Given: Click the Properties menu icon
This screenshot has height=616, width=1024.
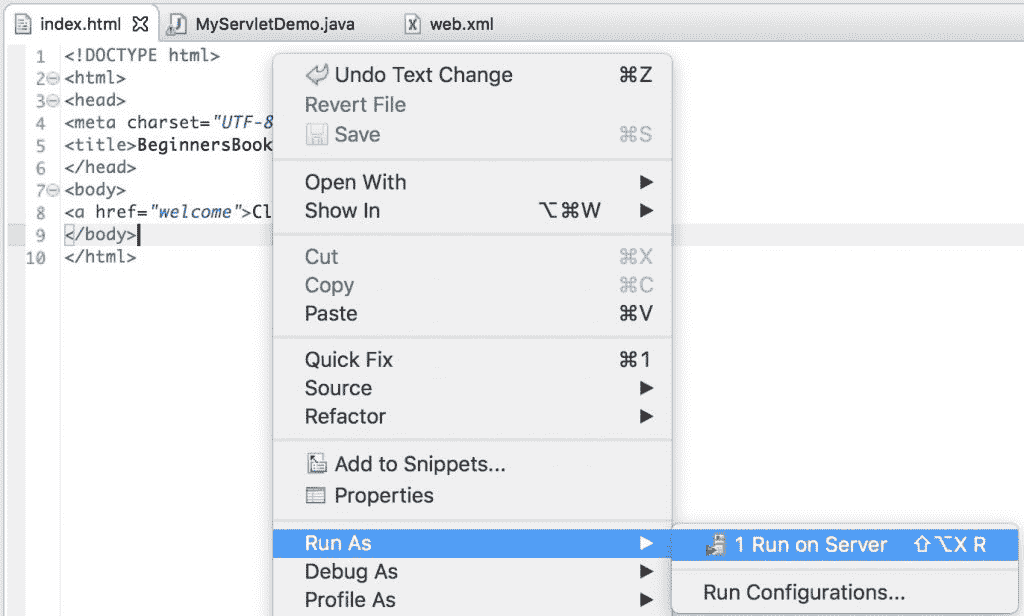Looking at the screenshot, I should click(316, 495).
